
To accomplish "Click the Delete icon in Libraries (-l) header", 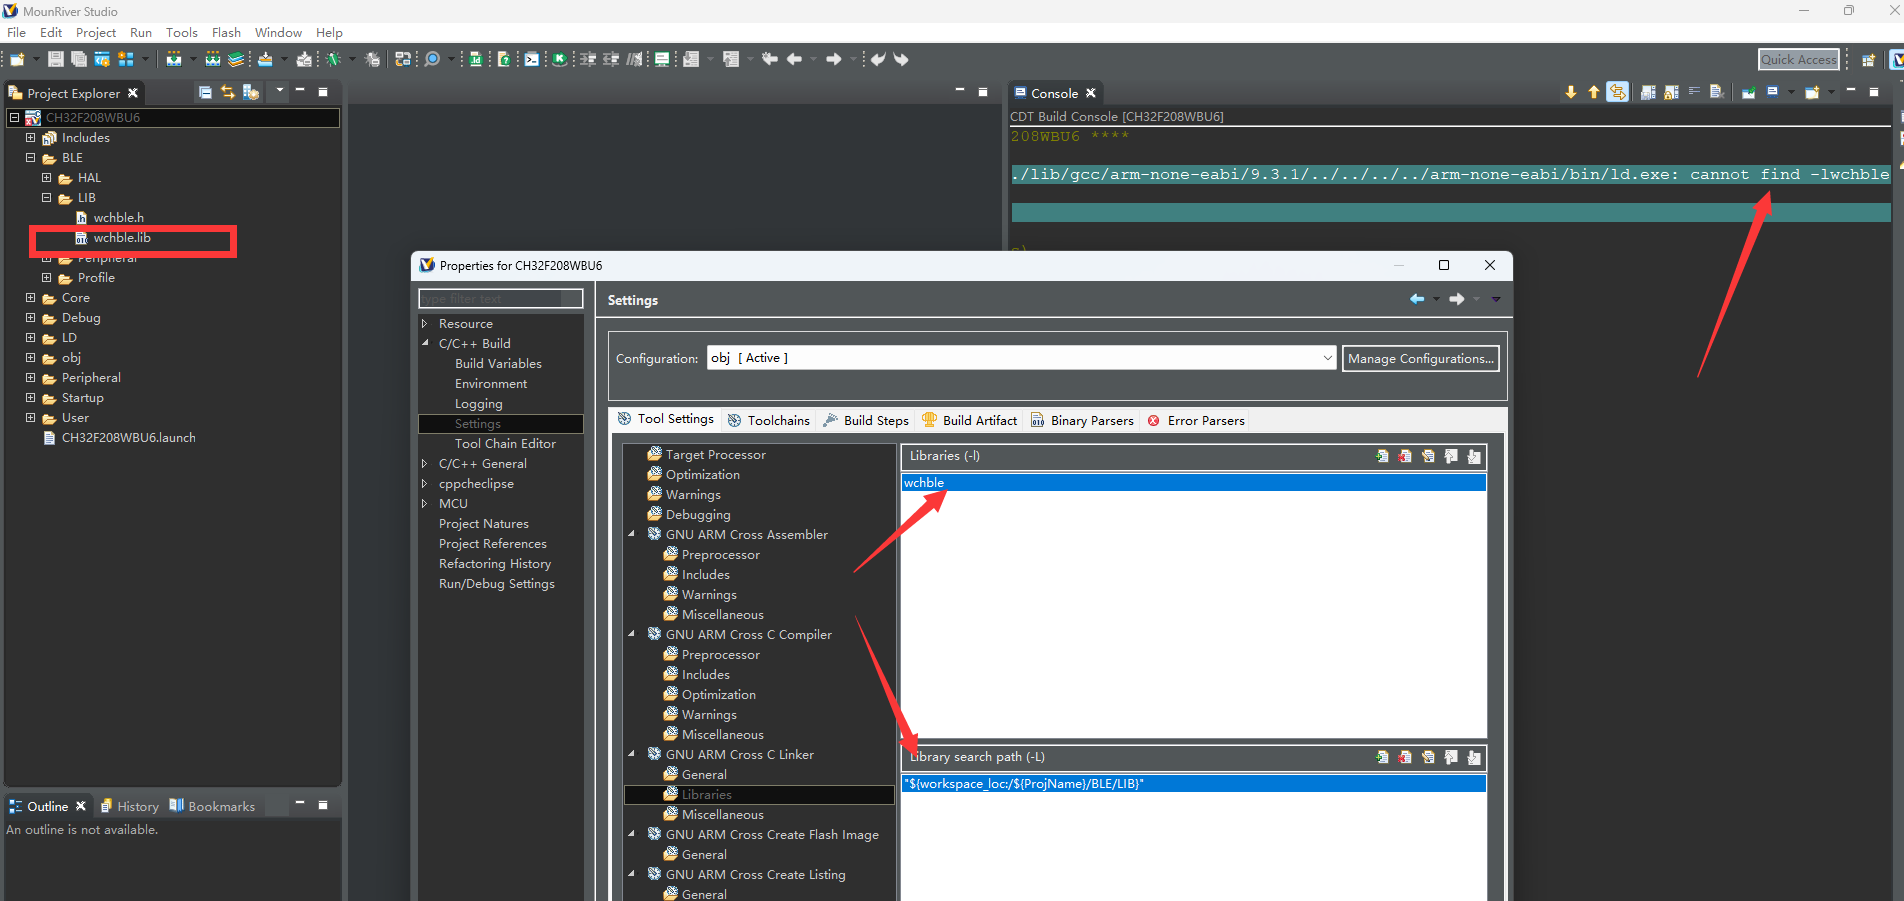I will [x=1405, y=456].
